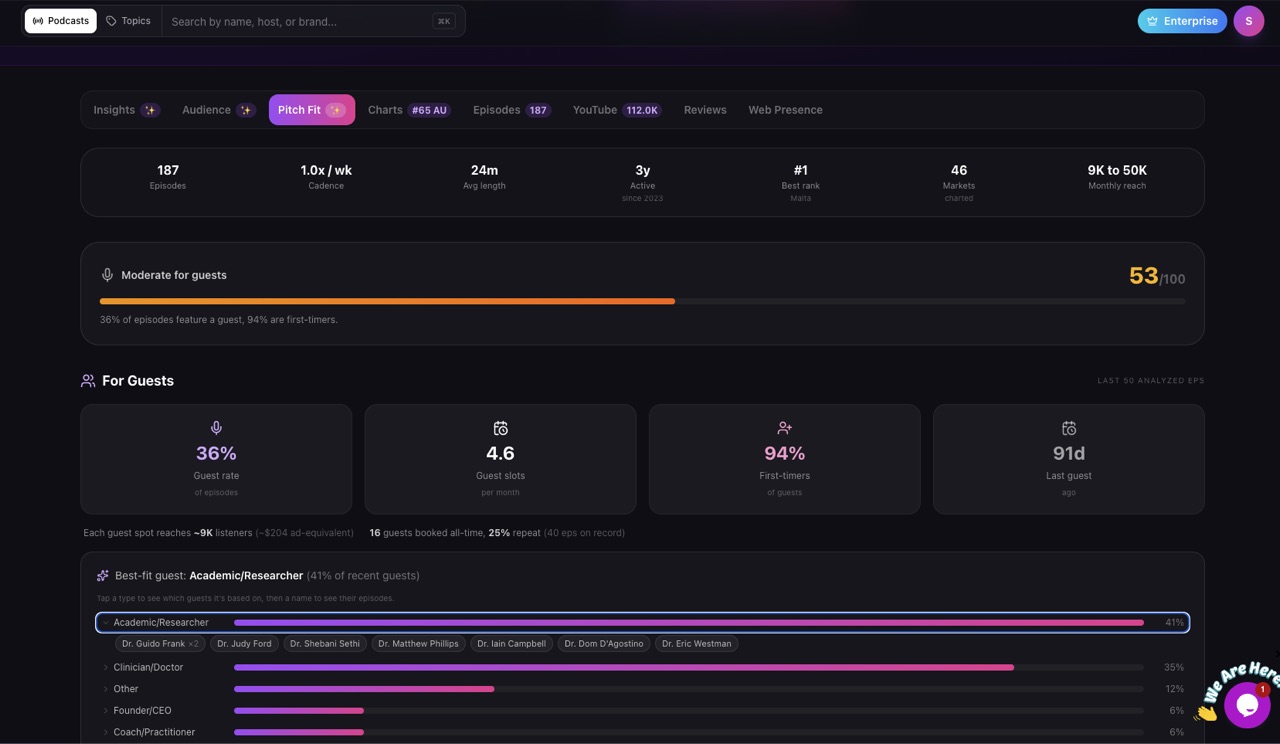Click the Topics tag icon
The image size is (1280, 744).
pos(111,21)
